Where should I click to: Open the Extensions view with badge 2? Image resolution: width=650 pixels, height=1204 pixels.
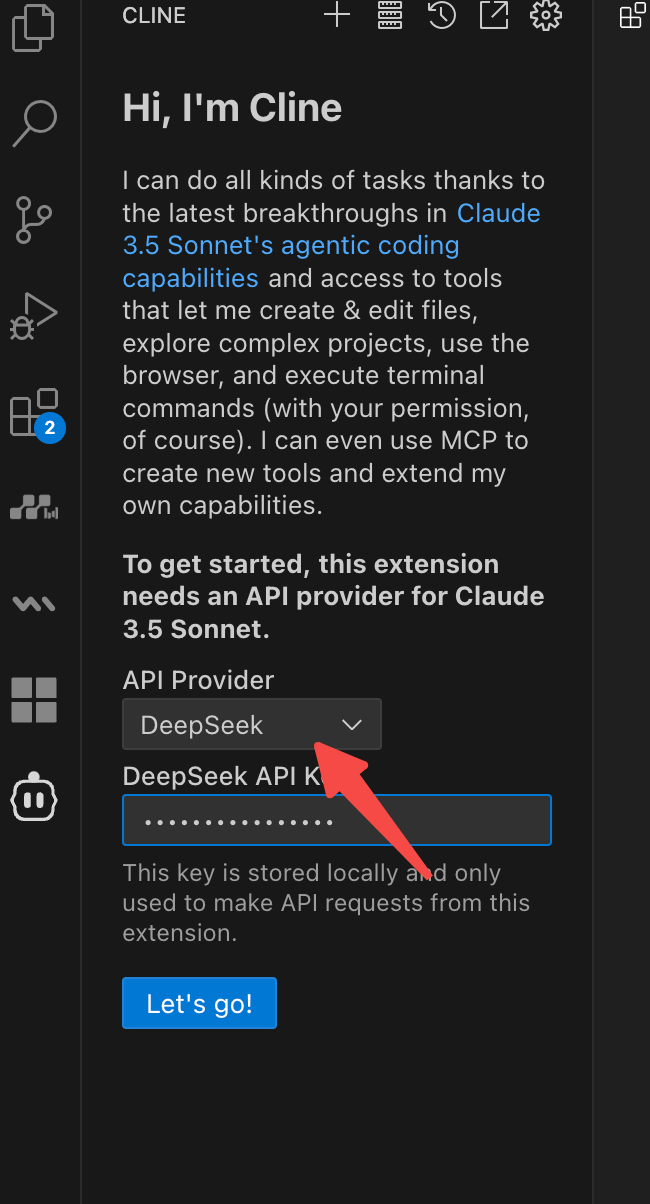click(x=35, y=413)
